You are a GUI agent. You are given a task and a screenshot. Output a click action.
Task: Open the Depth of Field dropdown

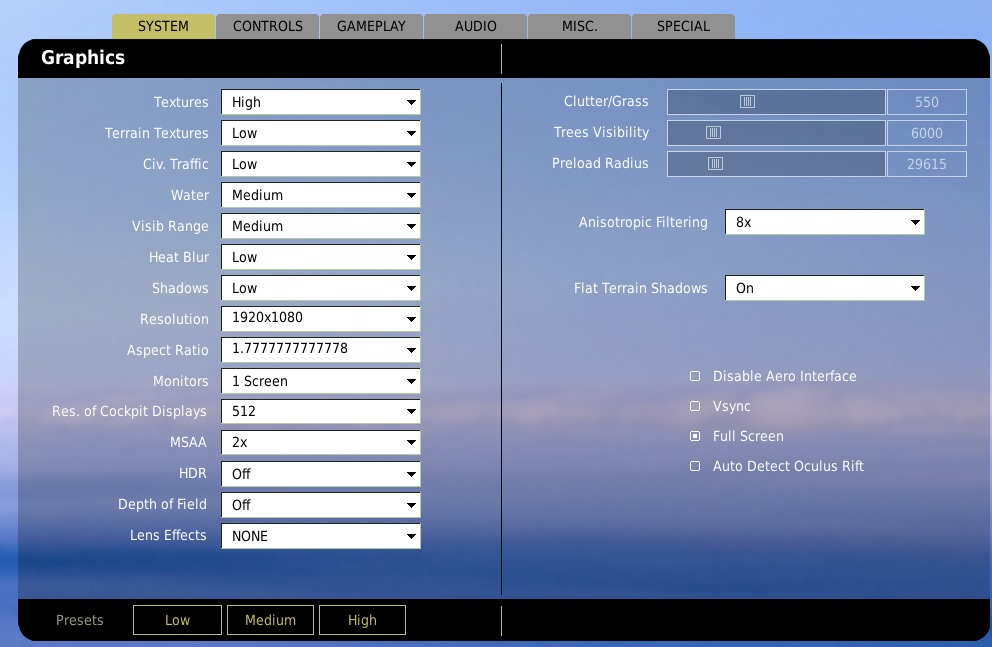(321, 505)
